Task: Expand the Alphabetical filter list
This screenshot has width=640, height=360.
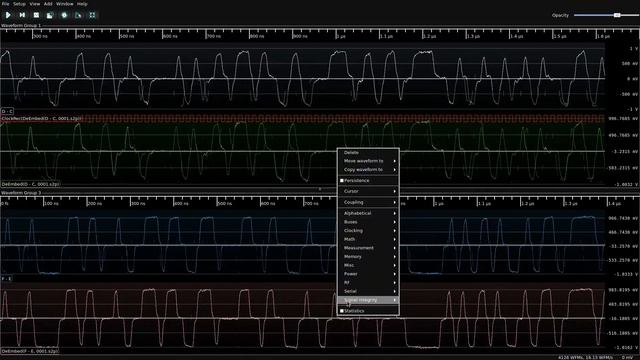Action: [368, 213]
